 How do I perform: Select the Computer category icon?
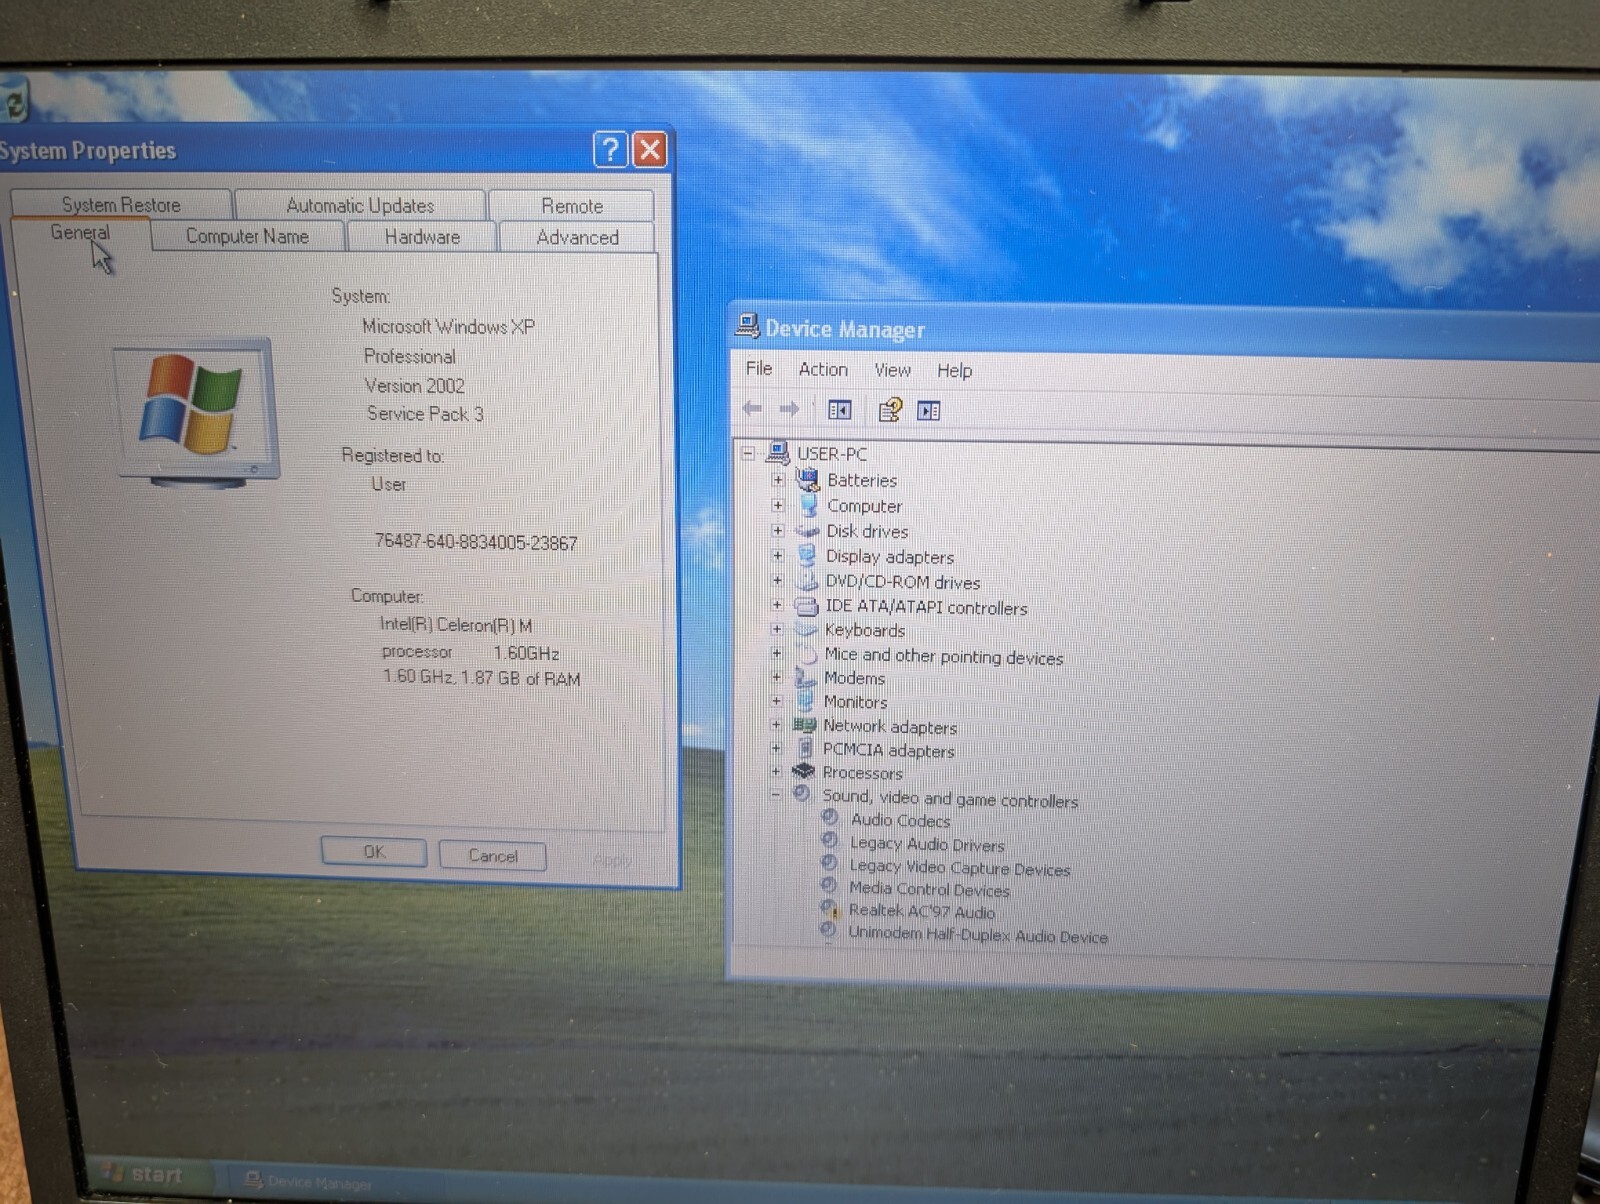pos(808,505)
